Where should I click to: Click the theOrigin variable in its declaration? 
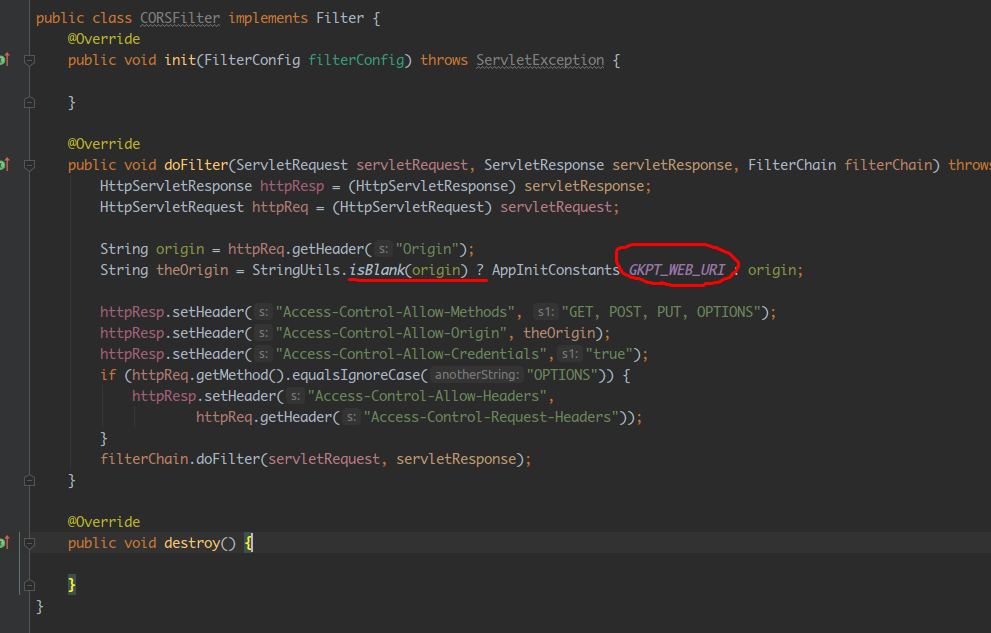coord(192,270)
